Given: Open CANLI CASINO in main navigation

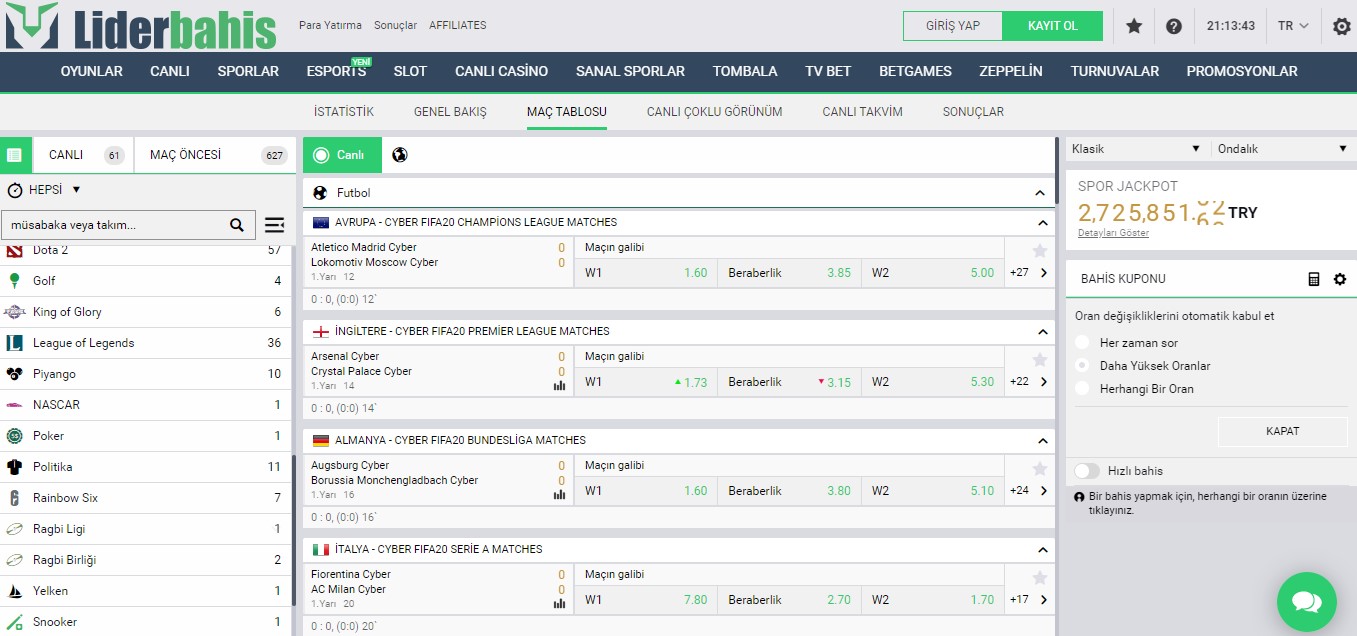Looking at the screenshot, I should pos(501,71).
